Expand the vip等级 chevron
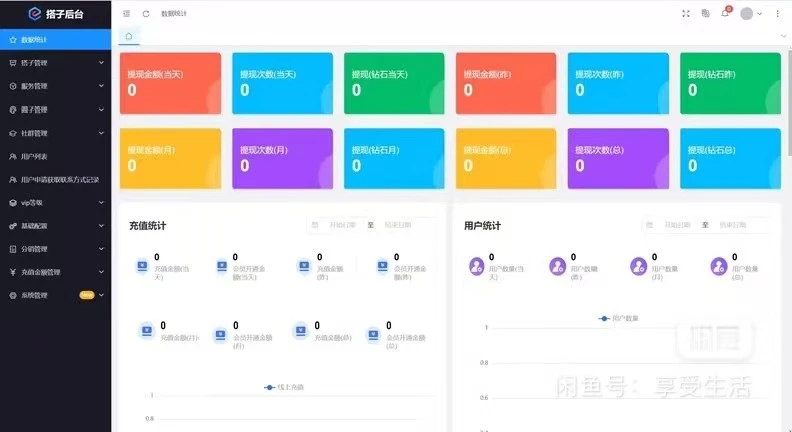 coord(101,203)
